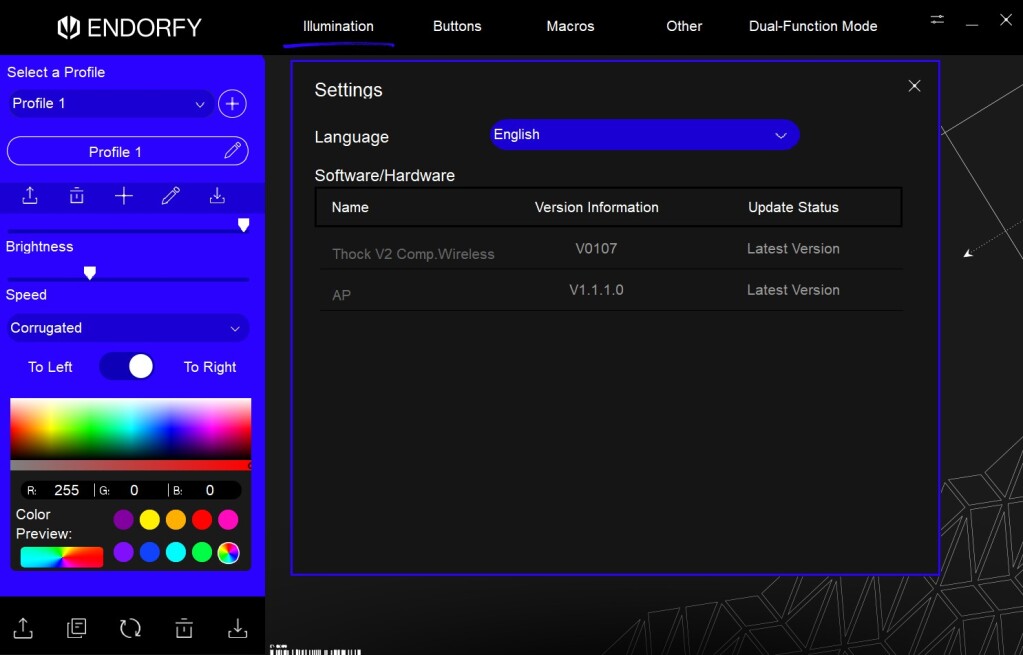This screenshot has height=655, width=1023.
Task: Click the R value input field
Action: 66,490
